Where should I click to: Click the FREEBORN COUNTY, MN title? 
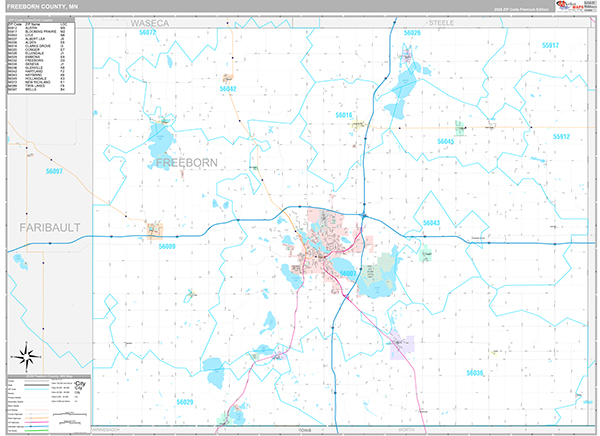coord(36,7)
